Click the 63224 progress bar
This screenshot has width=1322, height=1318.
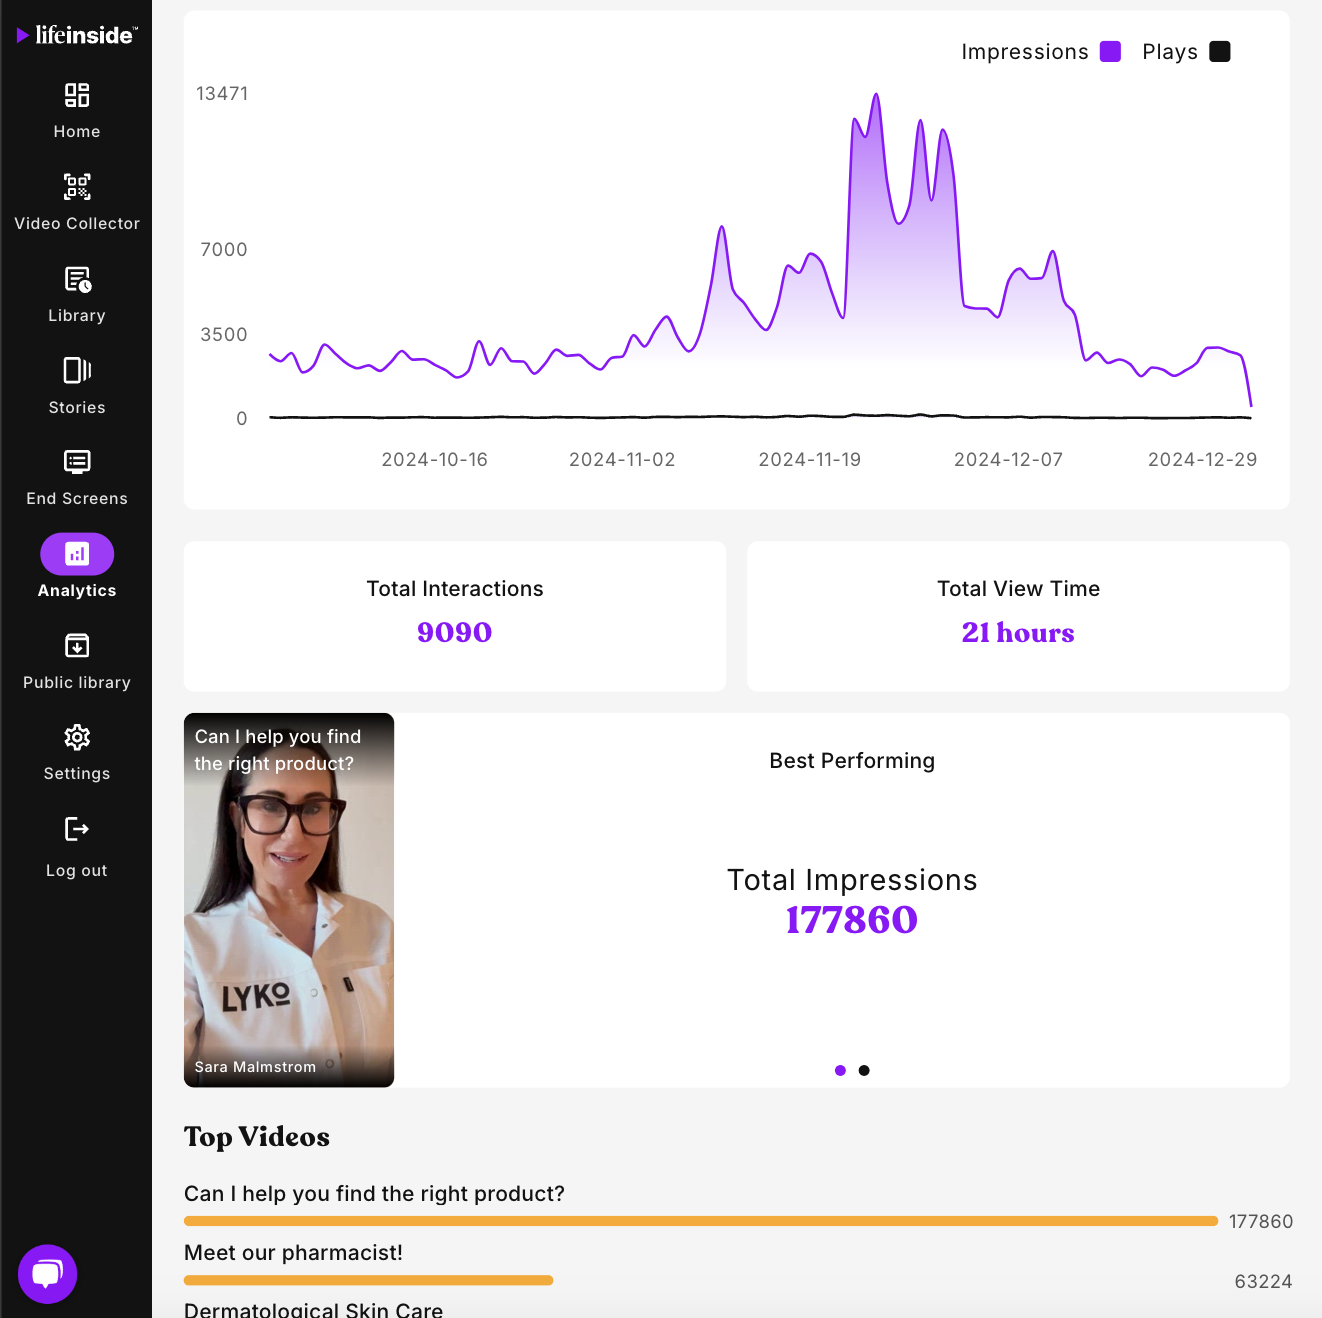(368, 1280)
